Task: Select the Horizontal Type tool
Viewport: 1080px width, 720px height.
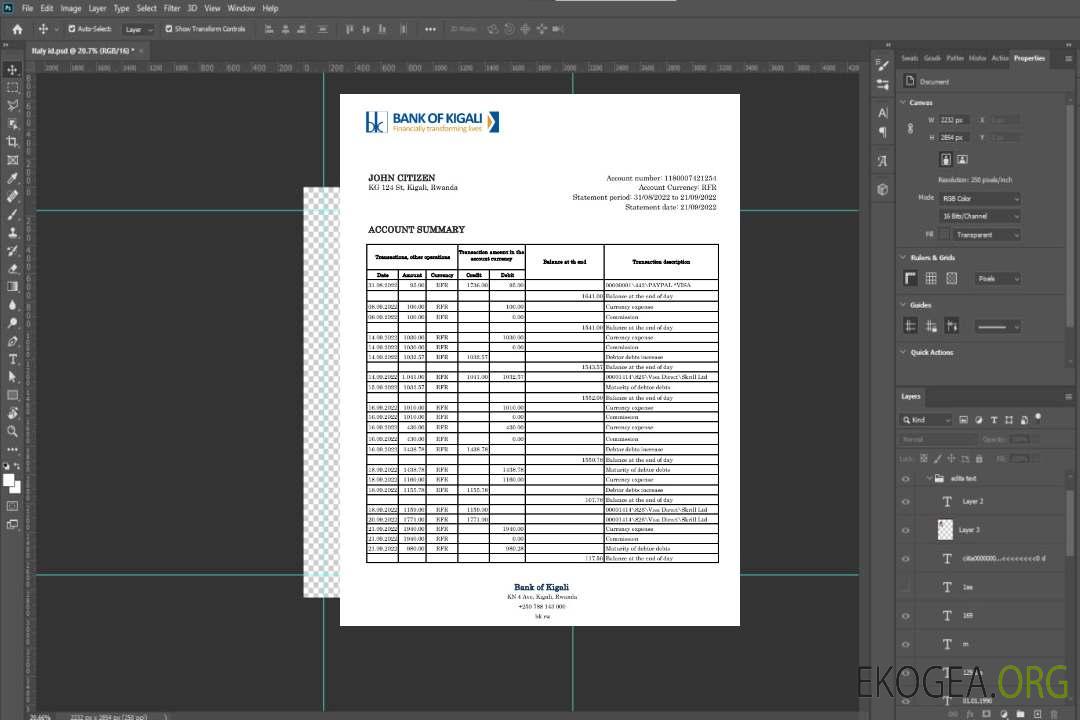Action: coord(13,359)
